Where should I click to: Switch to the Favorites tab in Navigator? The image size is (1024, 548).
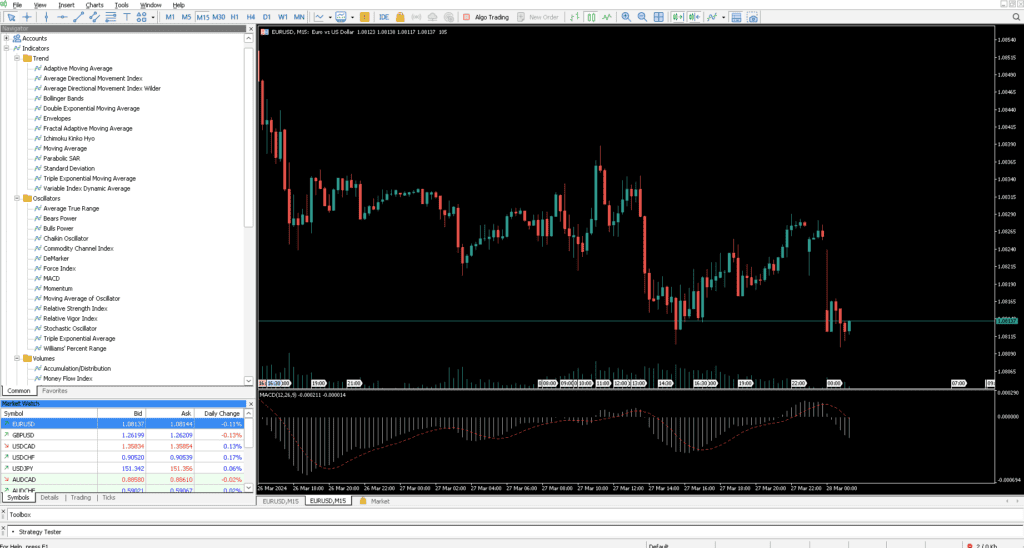[55, 391]
